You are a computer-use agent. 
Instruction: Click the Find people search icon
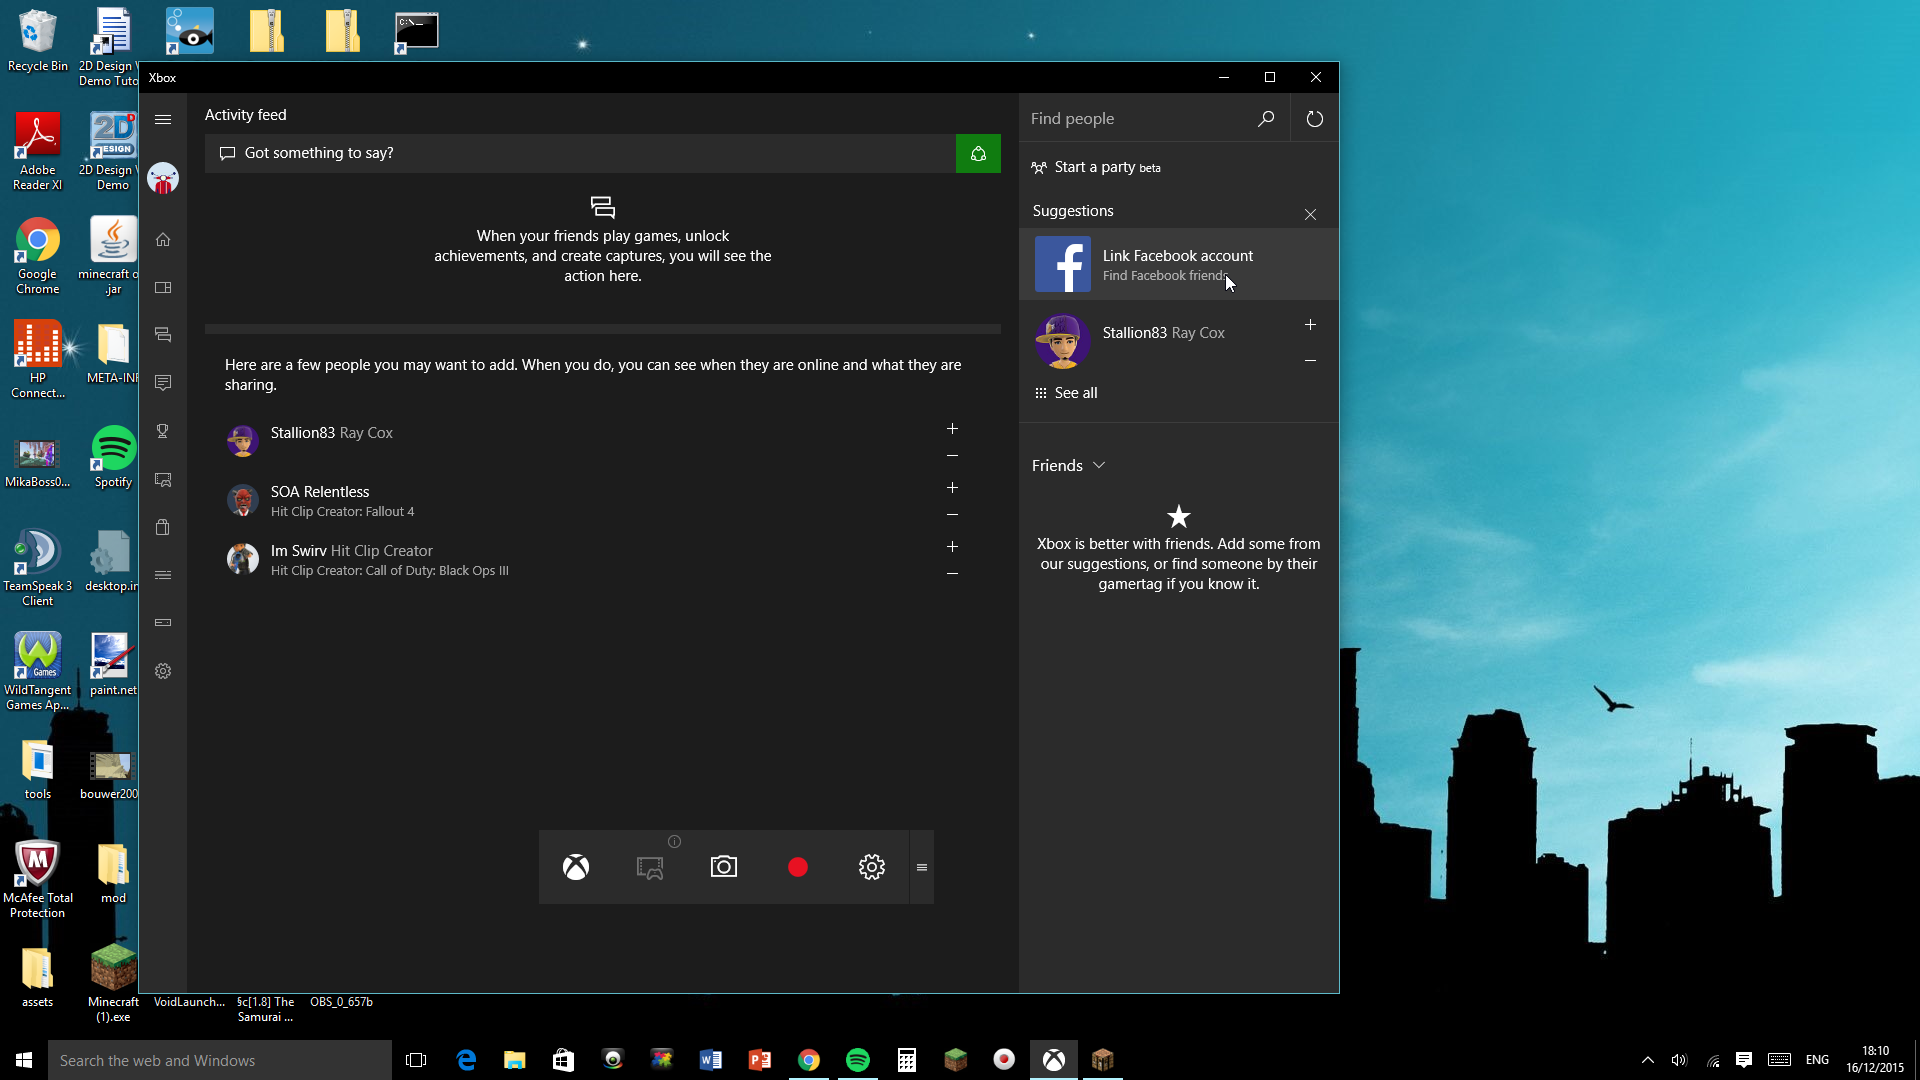[x=1266, y=119]
